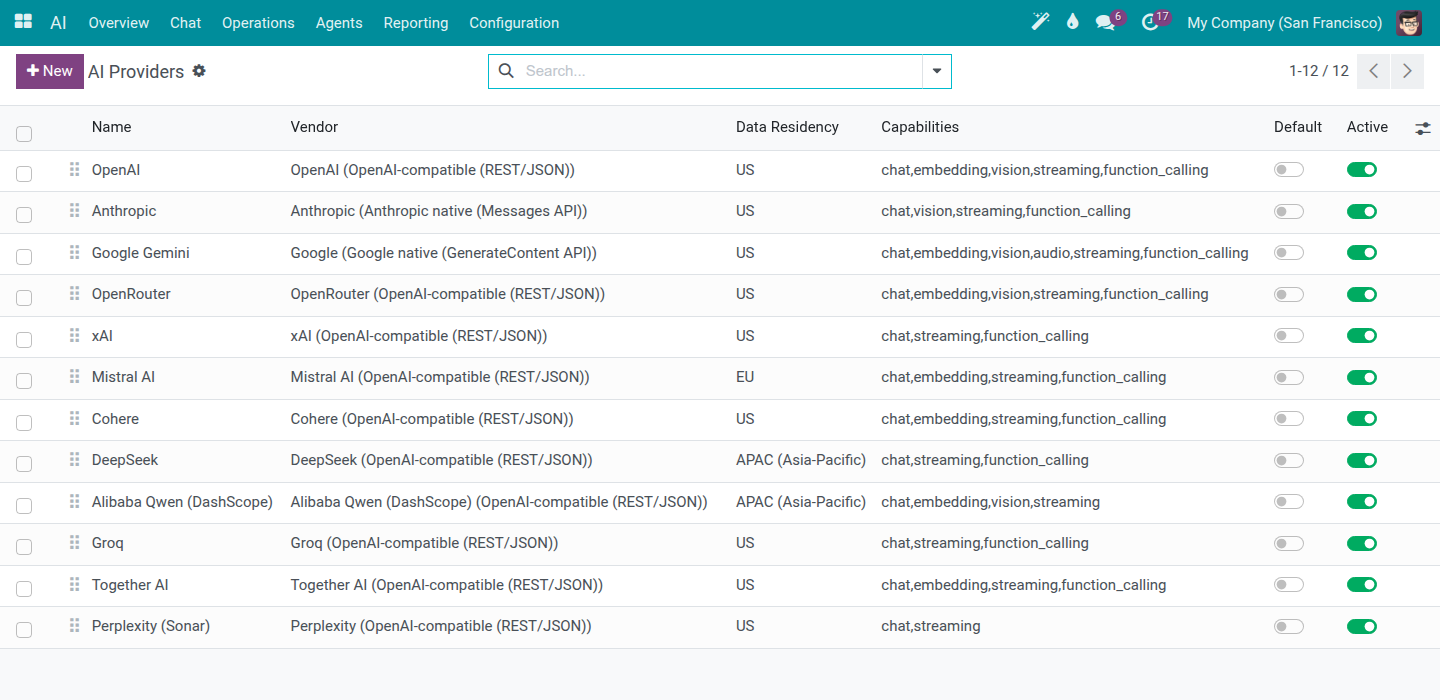Grab drag handle of Perplexity row
The image size is (1440, 700).
[74, 626]
